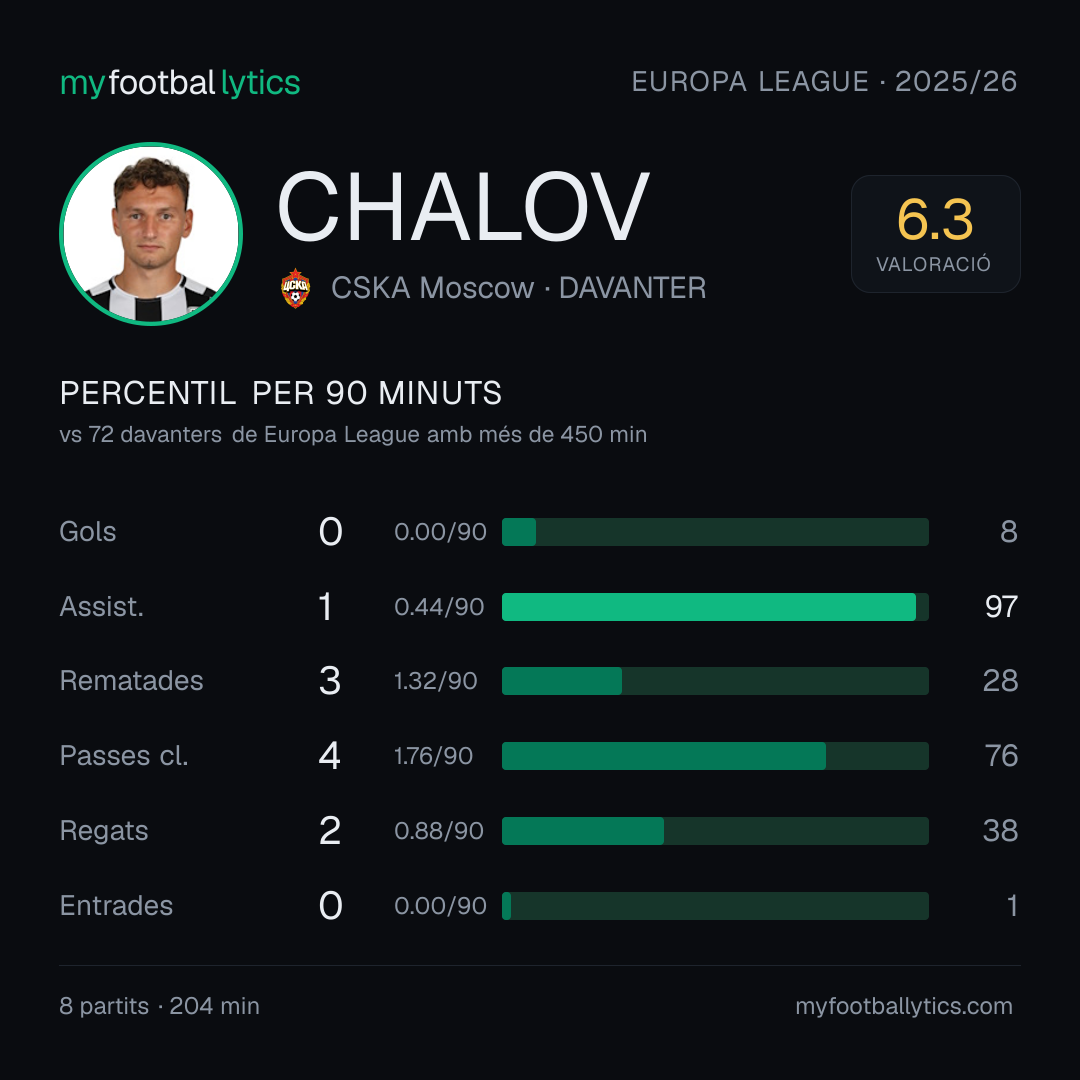This screenshot has width=1080, height=1080.
Task: Click the 6.3 Valoració rating badge
Action: 935,233
